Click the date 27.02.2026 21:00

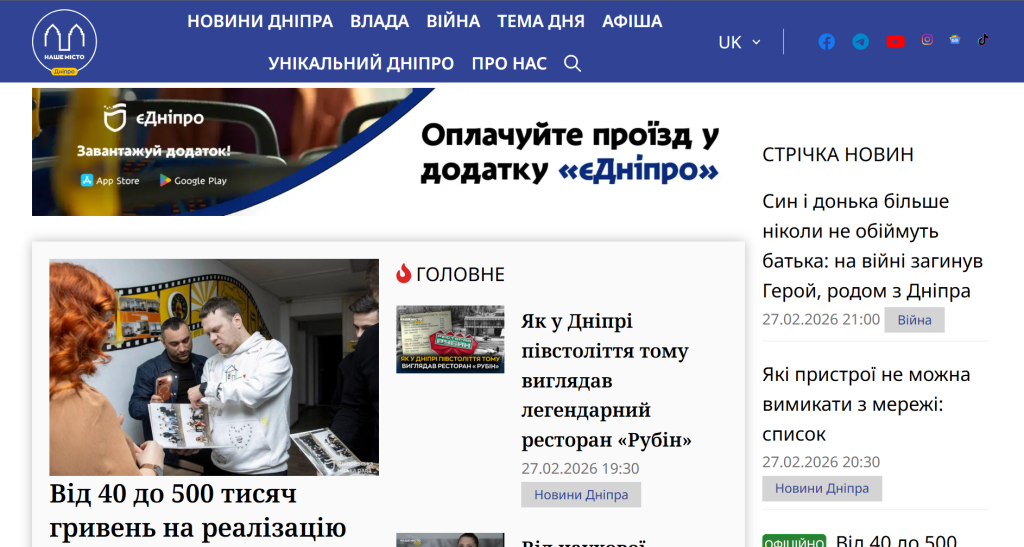(821, 319)
